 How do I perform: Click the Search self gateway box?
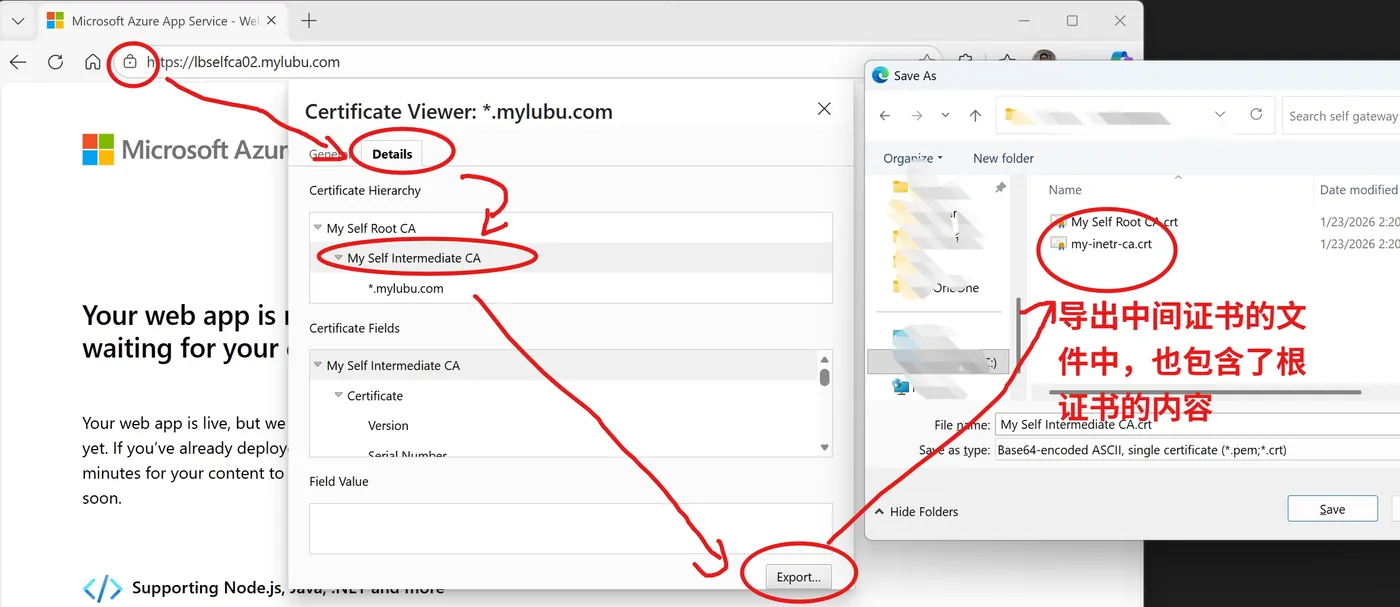coord(1341,116)
